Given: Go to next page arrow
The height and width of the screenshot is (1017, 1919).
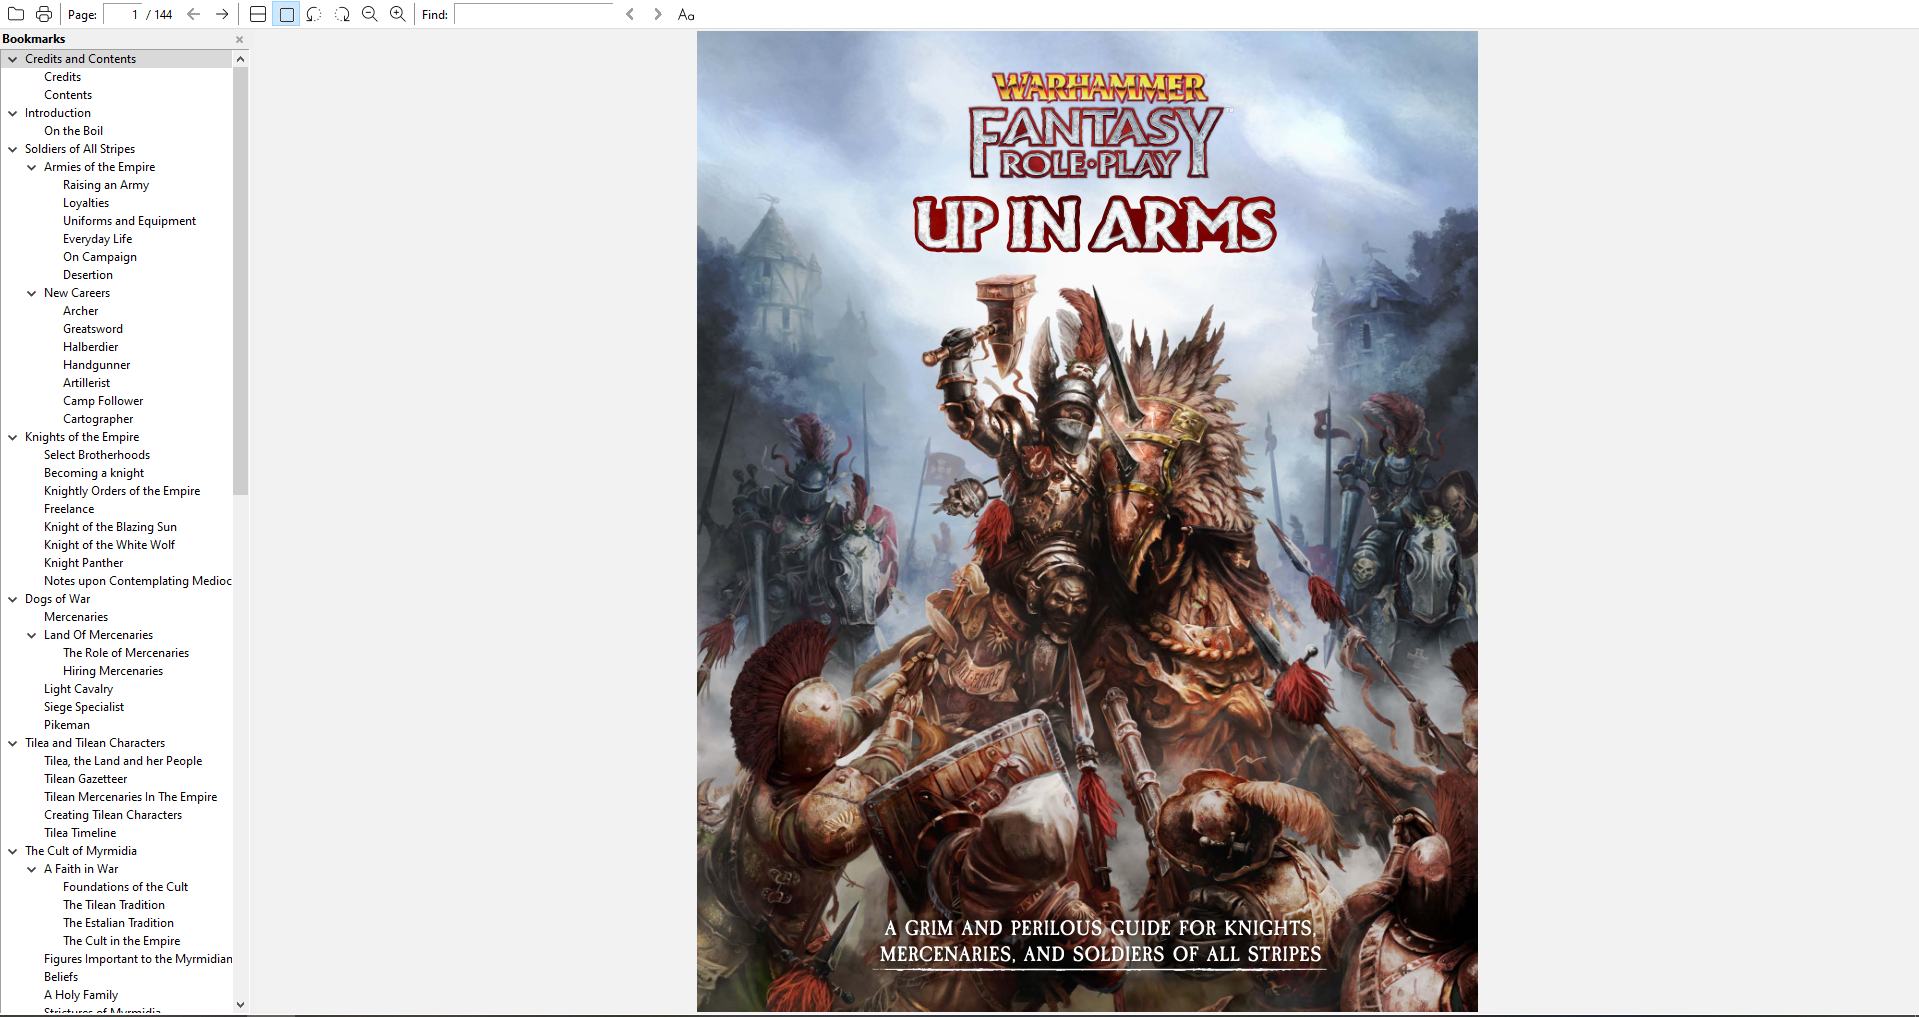Looking at the screenshot, I should click(x=222, y=14).
